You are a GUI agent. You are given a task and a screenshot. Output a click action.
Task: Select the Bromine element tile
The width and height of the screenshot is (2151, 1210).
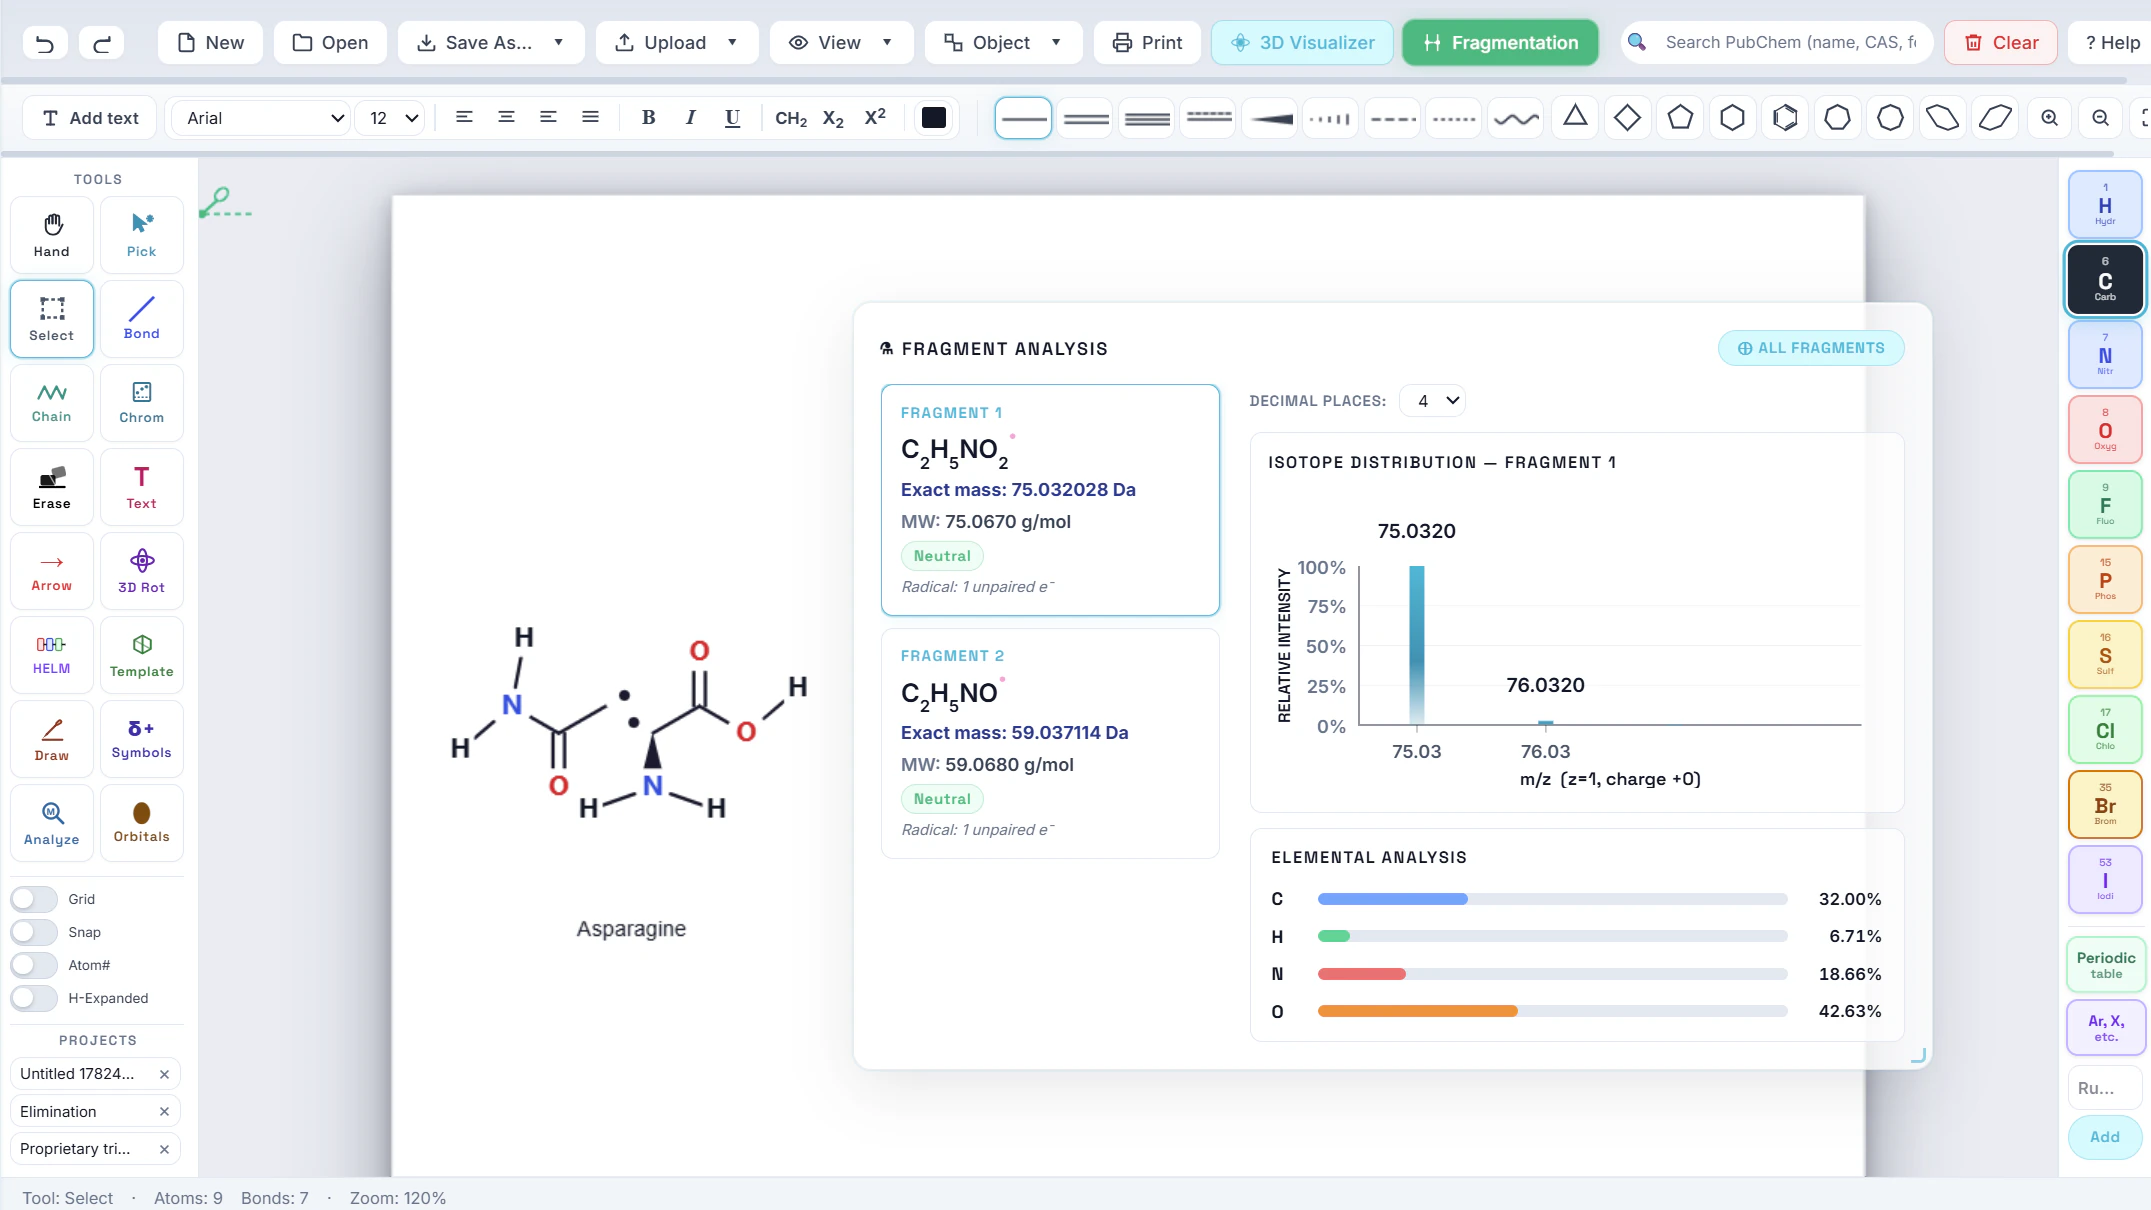[2105, 804]
